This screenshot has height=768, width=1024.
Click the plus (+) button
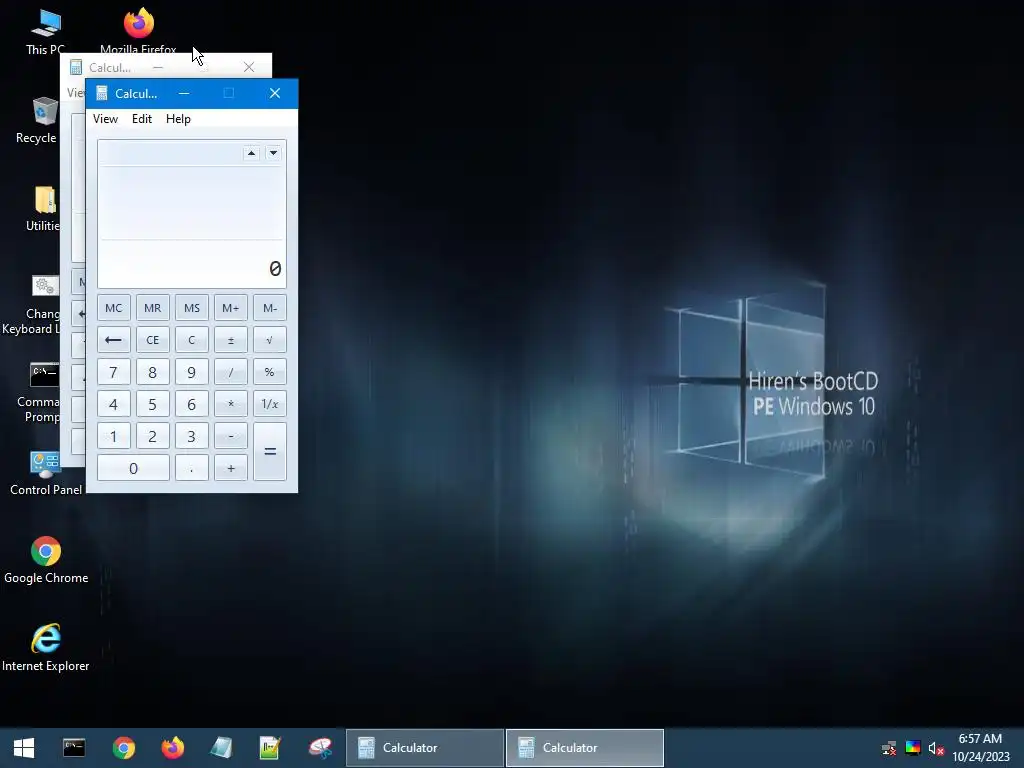click(231, 468)
